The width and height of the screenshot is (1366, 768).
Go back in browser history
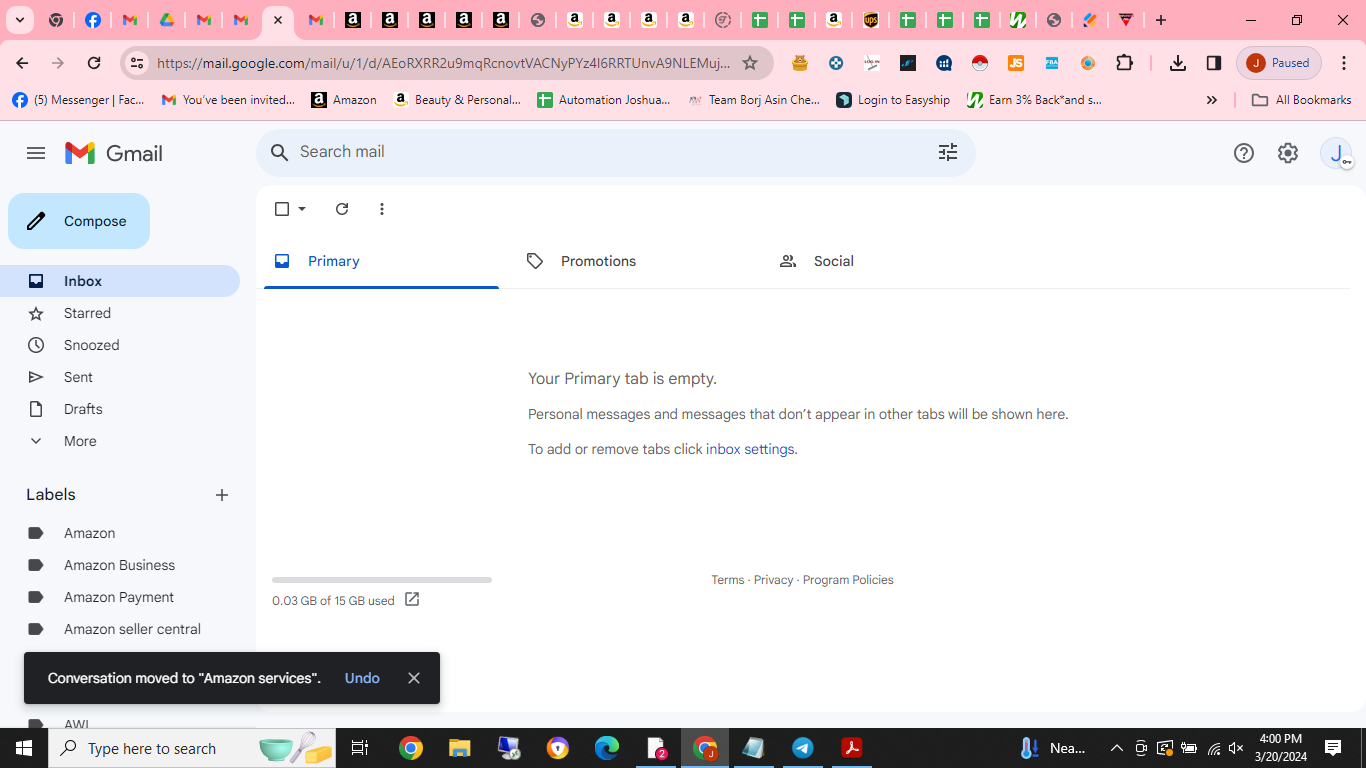coord(22,63)
